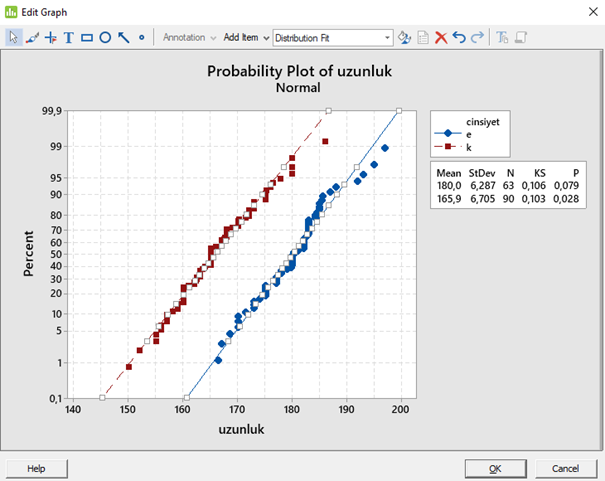This screenshot has height=481, width=605.
Task: Click the top handle of blue fit line
Action: tap(399, 111)
